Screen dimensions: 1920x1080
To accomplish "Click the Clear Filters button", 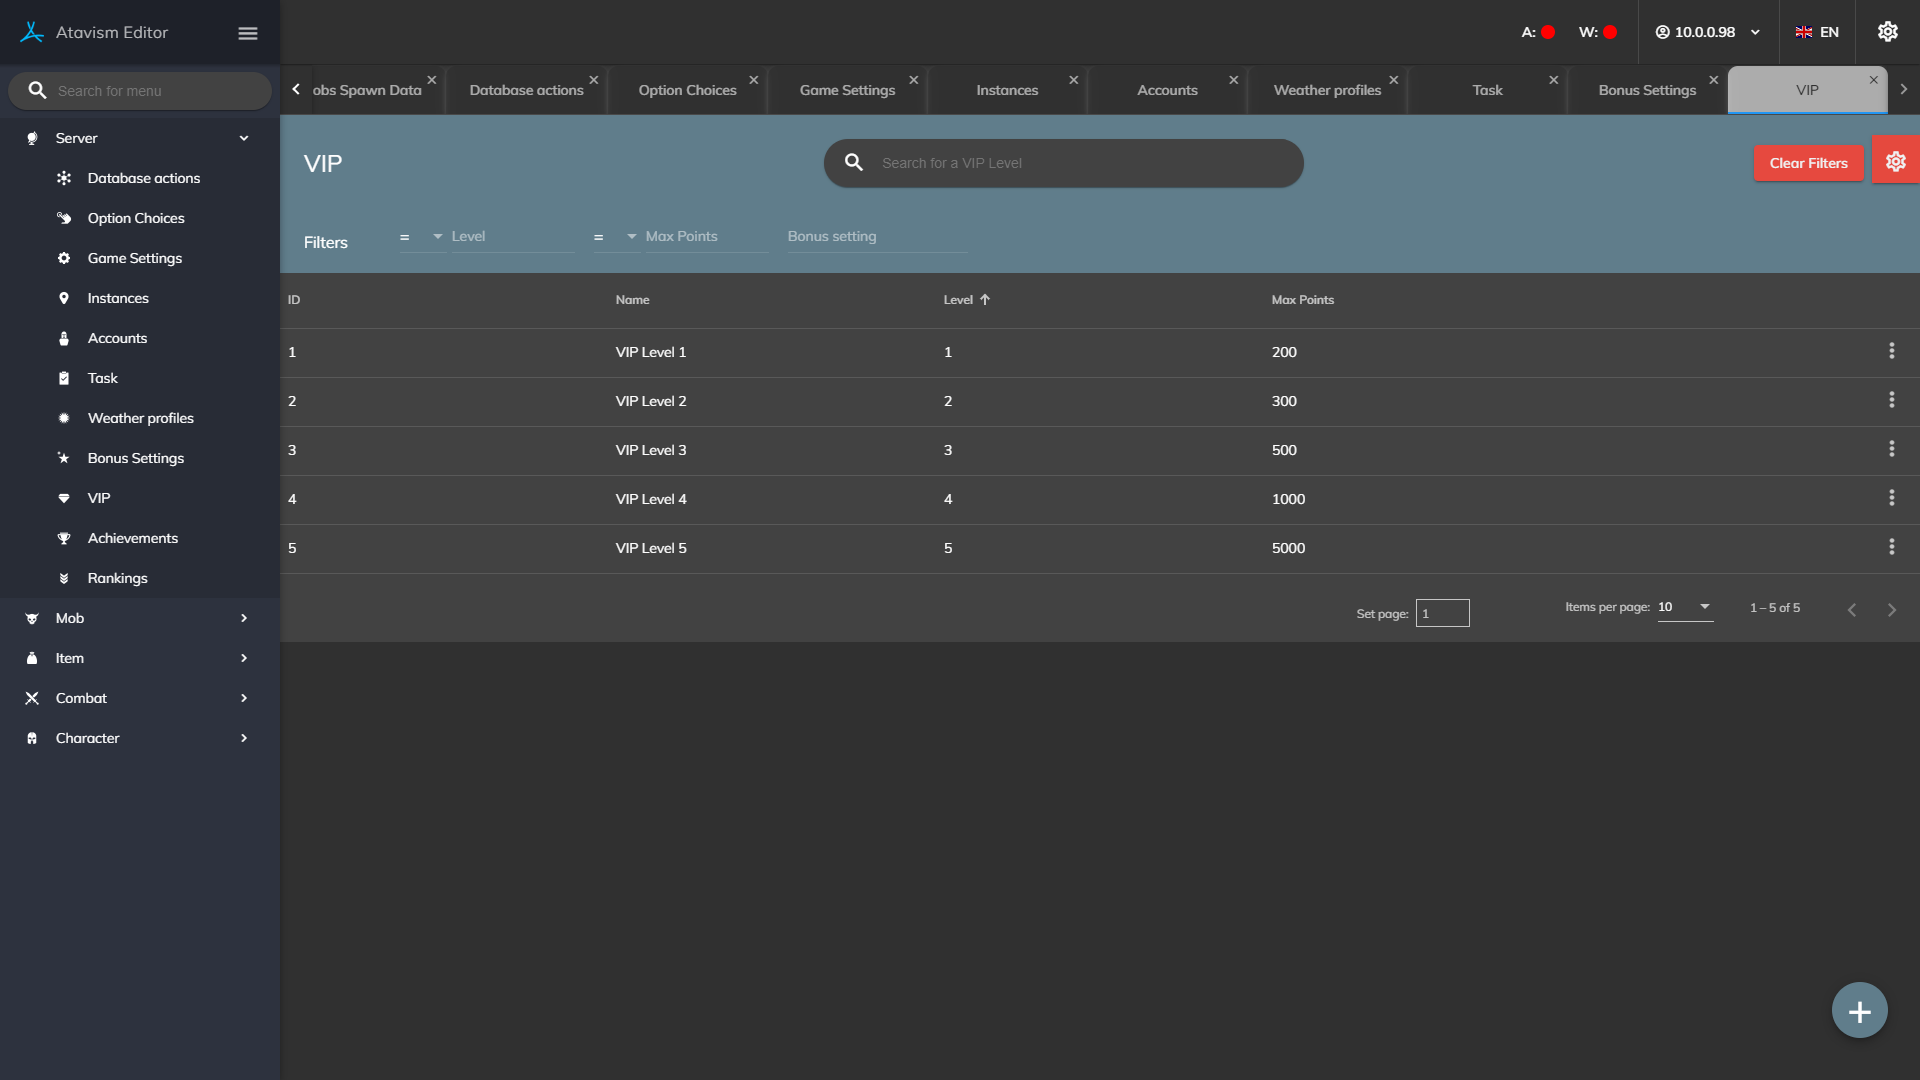I will [x=1807, y=163].
